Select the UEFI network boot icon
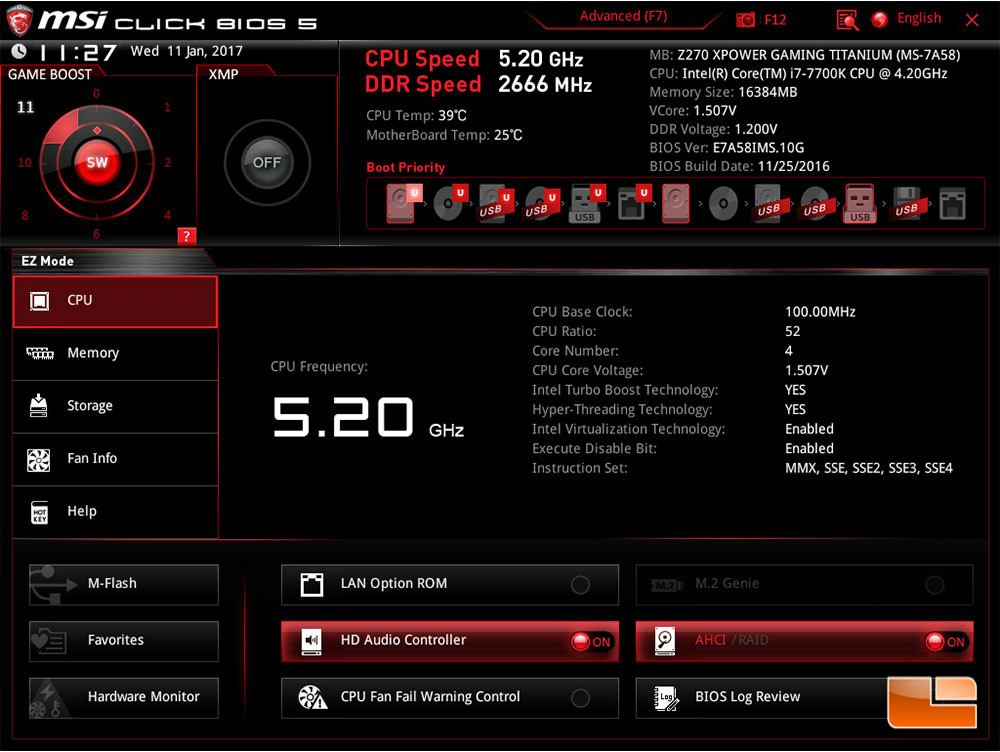This screenshot has width=1000, height=752. tap(633, 203)
